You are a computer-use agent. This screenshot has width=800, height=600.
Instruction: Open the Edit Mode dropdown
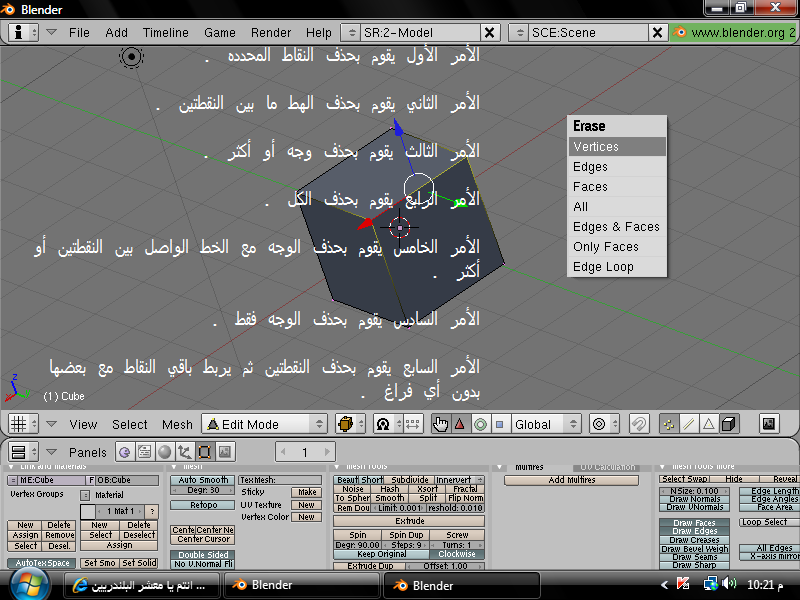click(264, 424)
